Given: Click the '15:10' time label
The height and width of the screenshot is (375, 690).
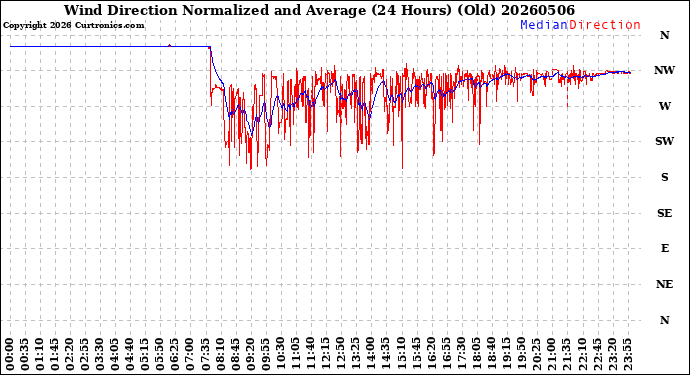Looking at the screenshot, I should pos(401,355).
